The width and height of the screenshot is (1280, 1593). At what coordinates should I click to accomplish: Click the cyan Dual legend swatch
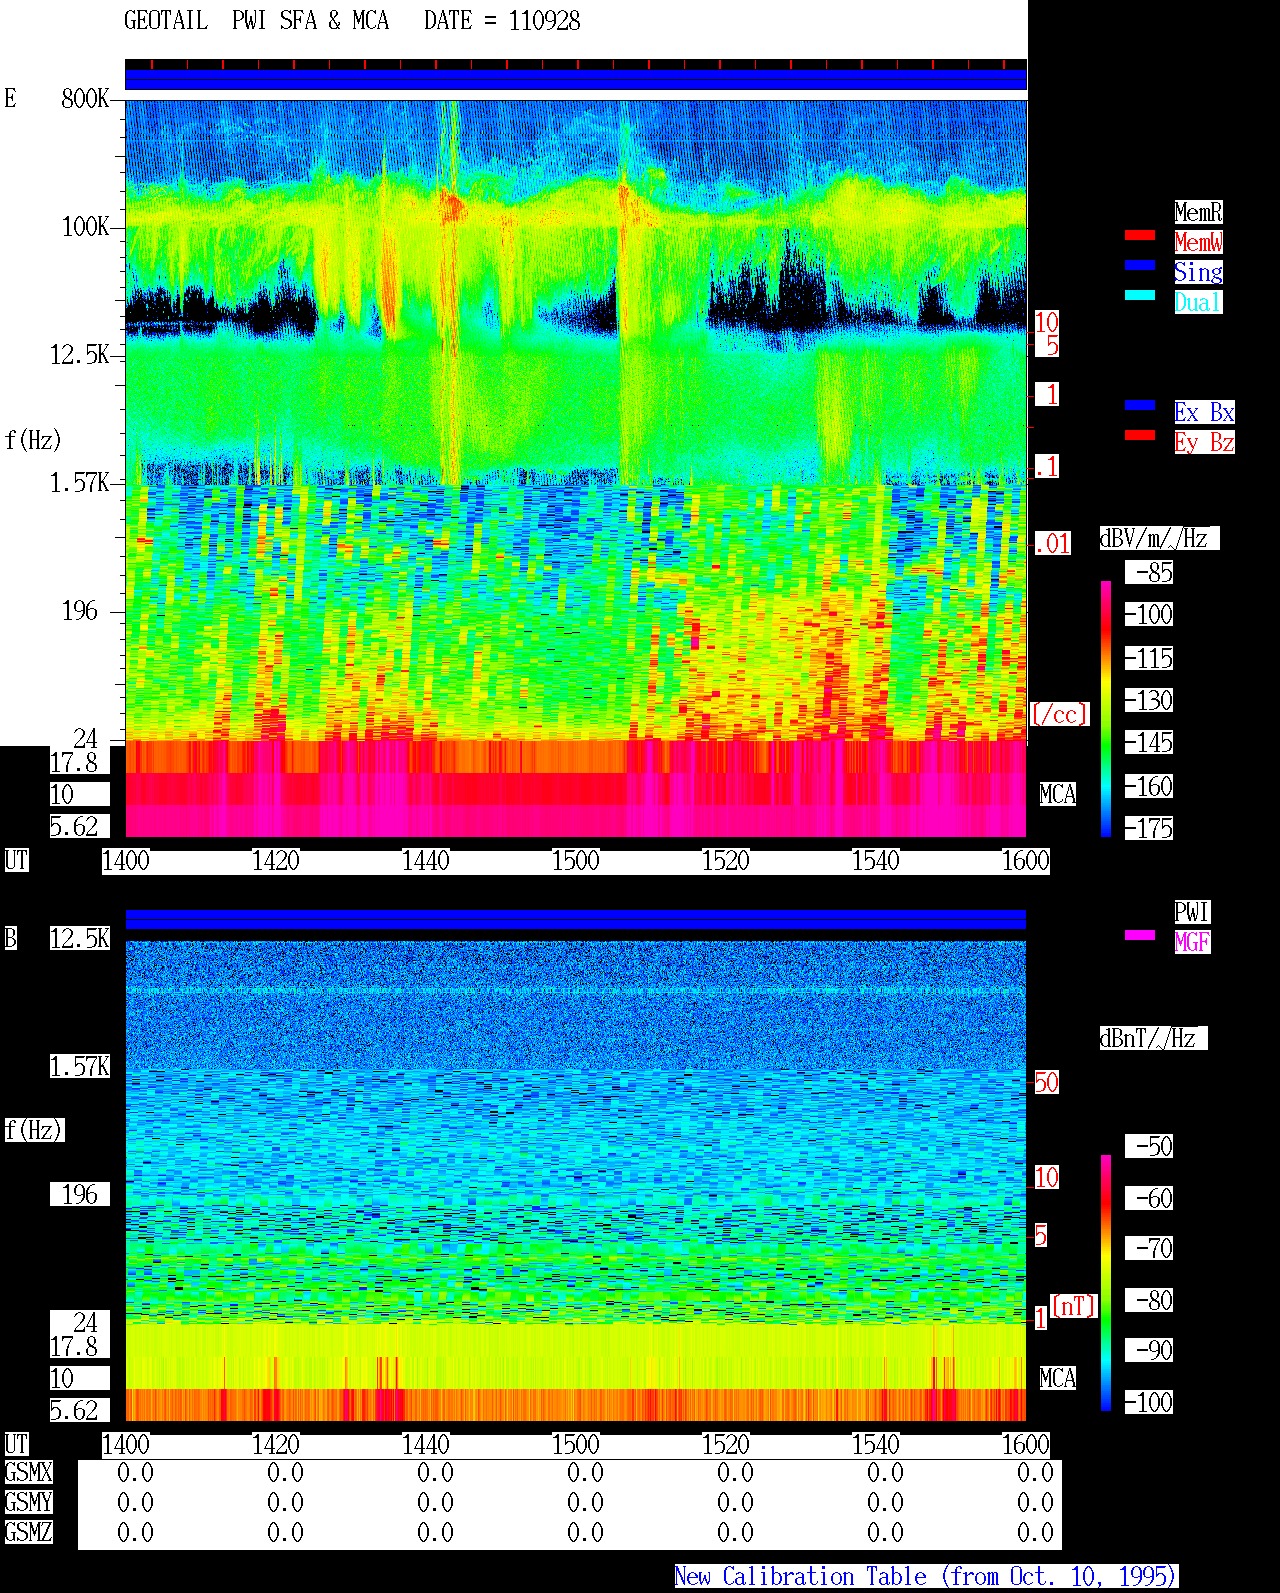[1140, 295]
